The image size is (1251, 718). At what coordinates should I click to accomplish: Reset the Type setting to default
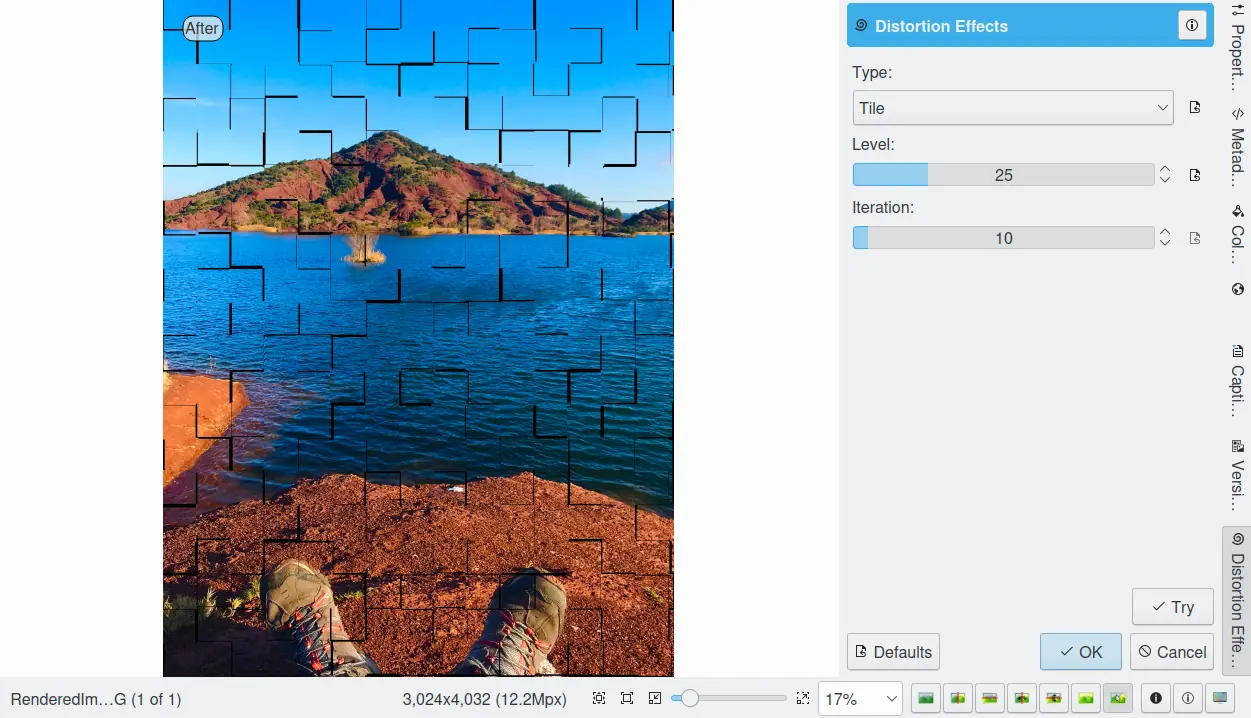(x=1195, y=108)
